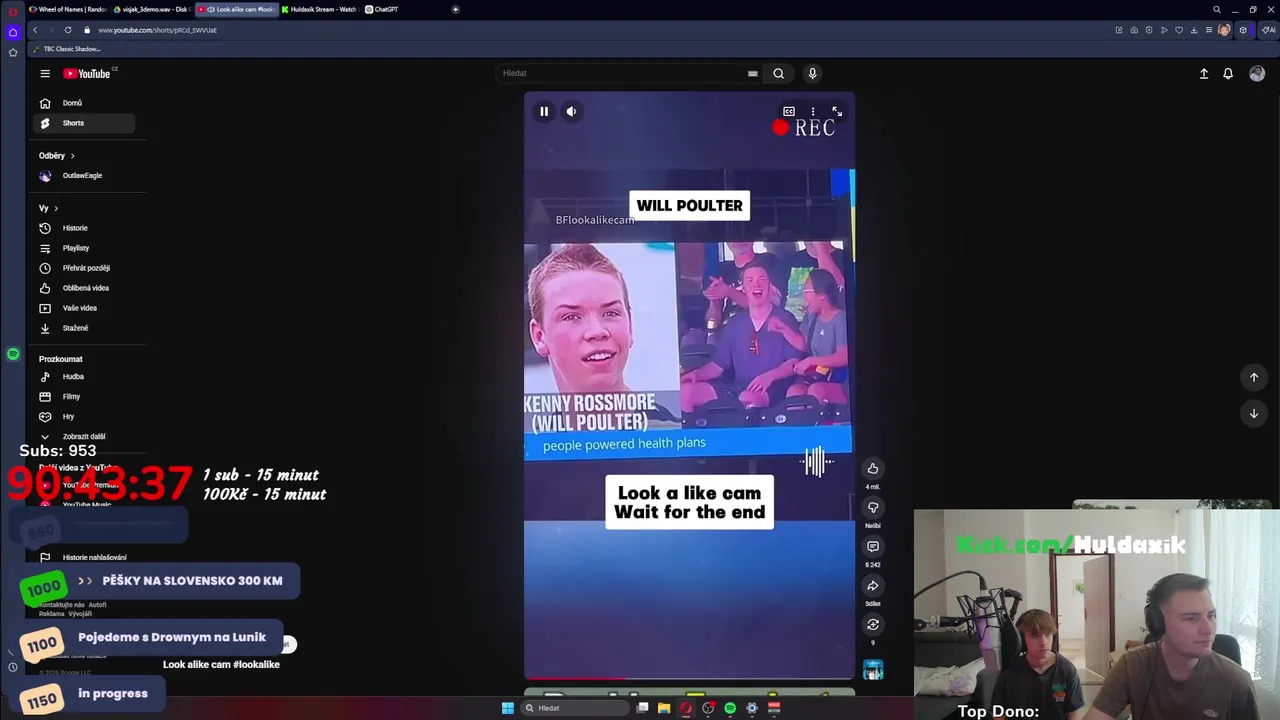This screenshot has width=1280, height=720.
Task: Open the browser tab search magnifier
Action: 1217,9
